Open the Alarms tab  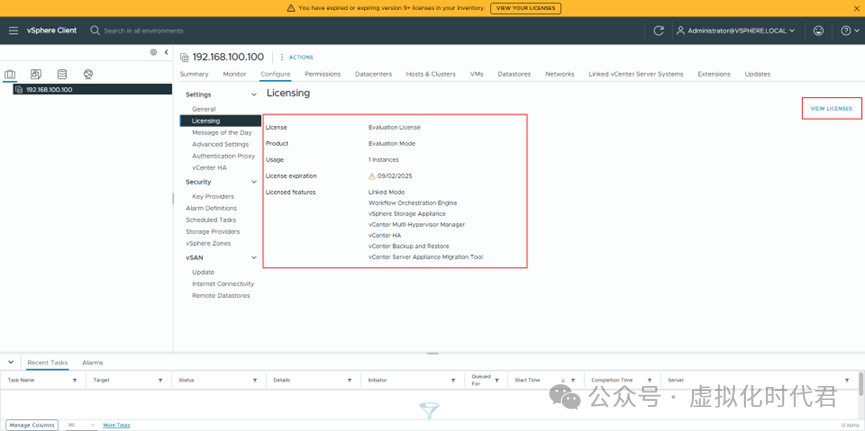[x=92, y=362]
